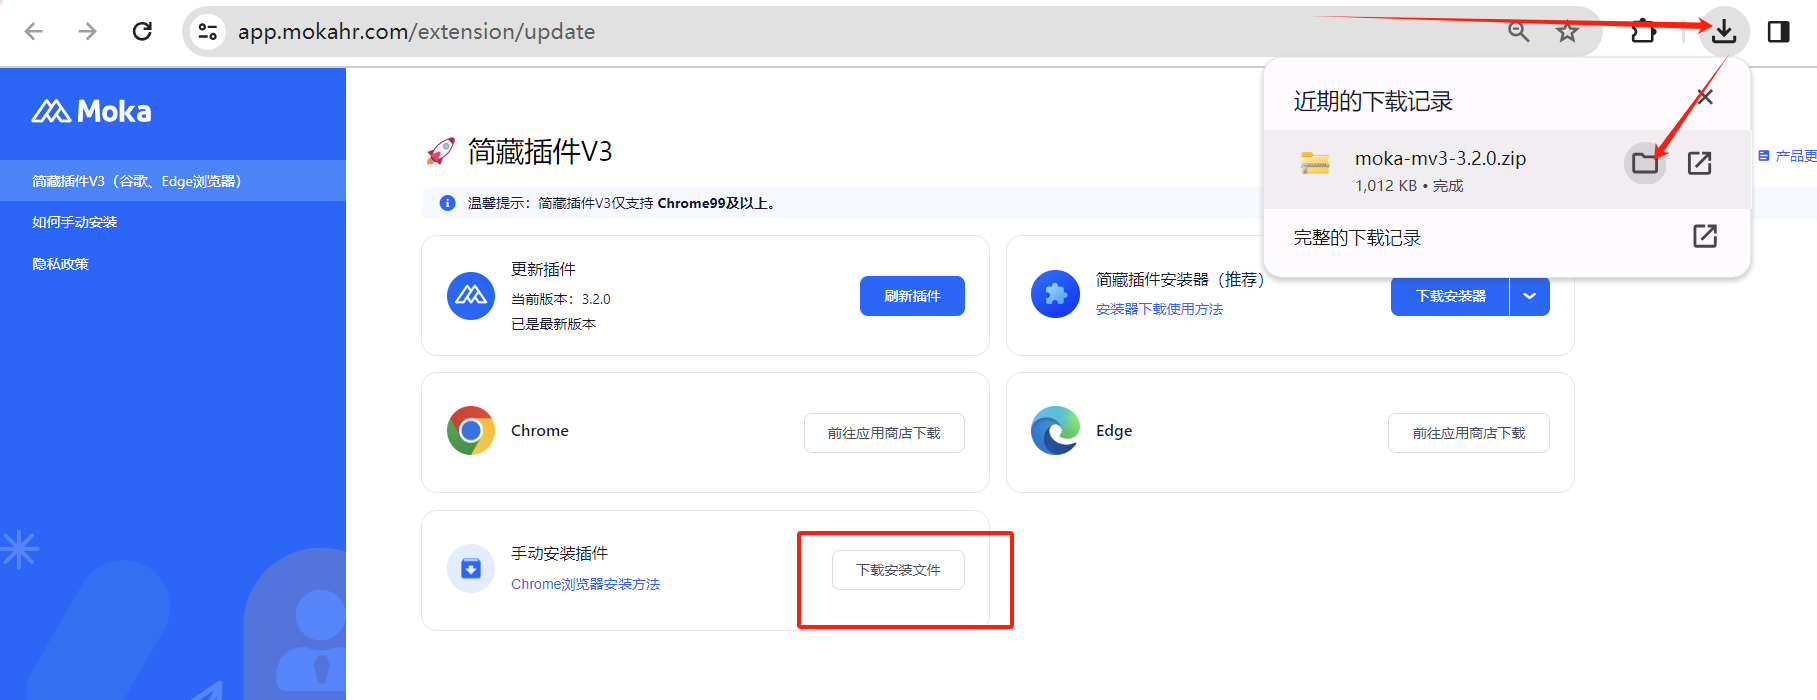This screenshot has height=700, width=1817.
Task: Open moka-mv3-3.2.0.zip with the open icon
Action: [x=1699, y=163]
